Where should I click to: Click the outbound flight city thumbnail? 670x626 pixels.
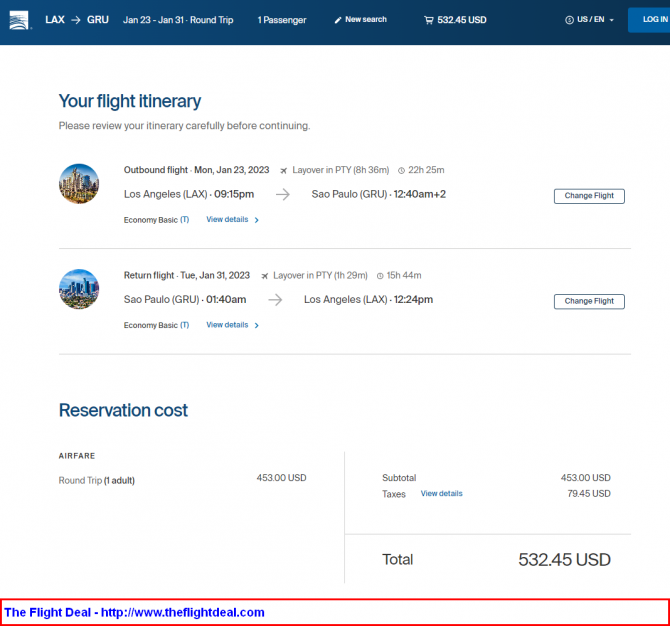coord(79,184)
